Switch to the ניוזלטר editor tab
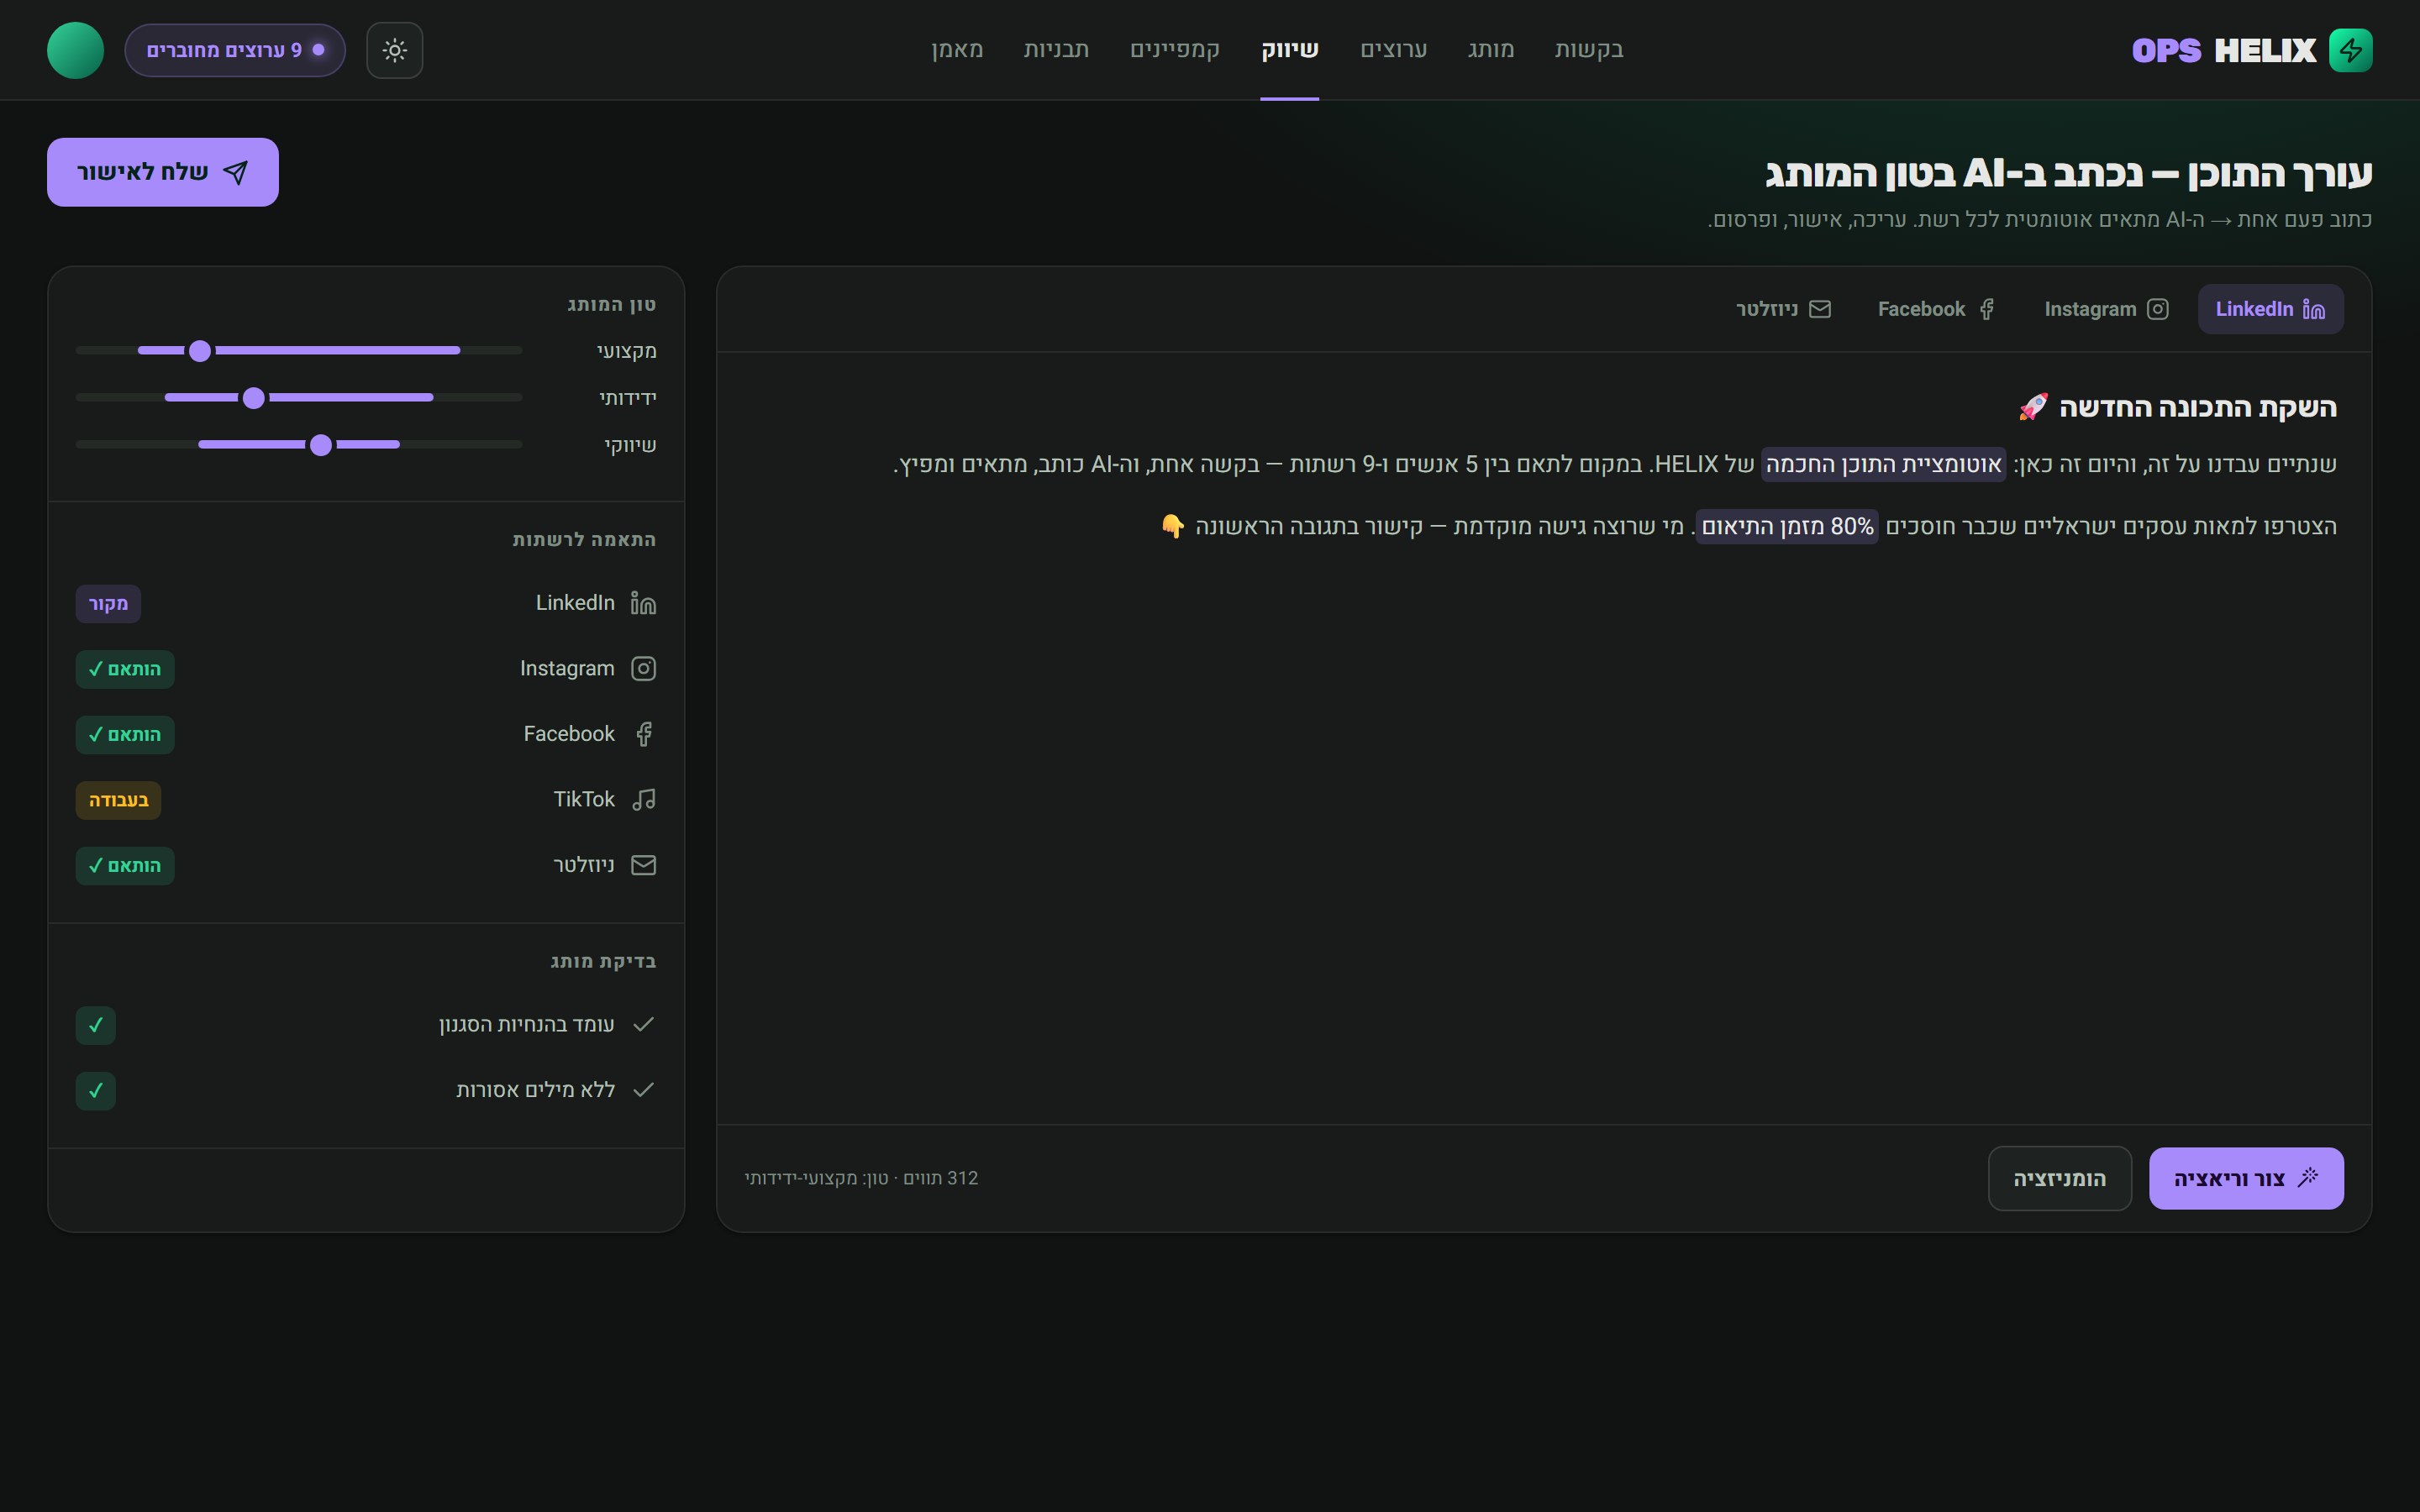 click(x=1783, y=309)
